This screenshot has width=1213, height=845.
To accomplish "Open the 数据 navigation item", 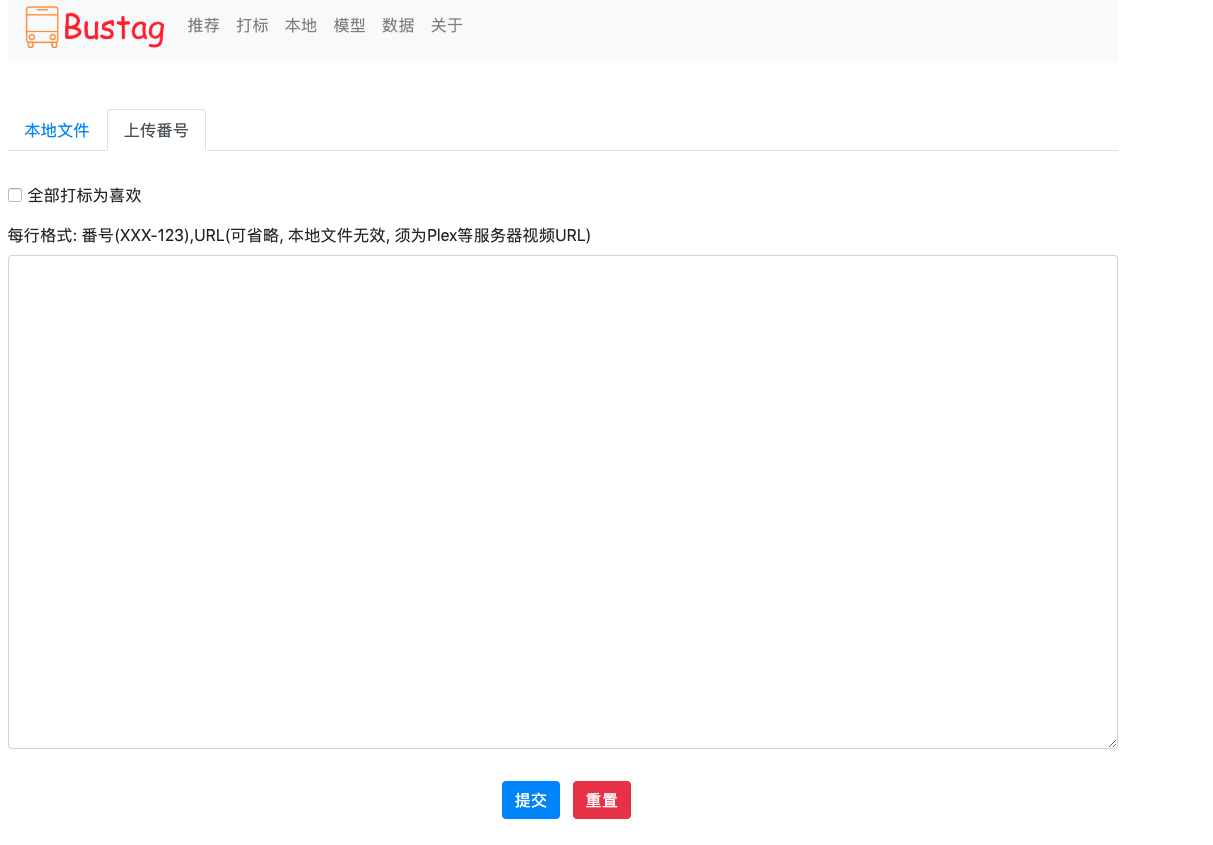I will click(x=398, y=26).
